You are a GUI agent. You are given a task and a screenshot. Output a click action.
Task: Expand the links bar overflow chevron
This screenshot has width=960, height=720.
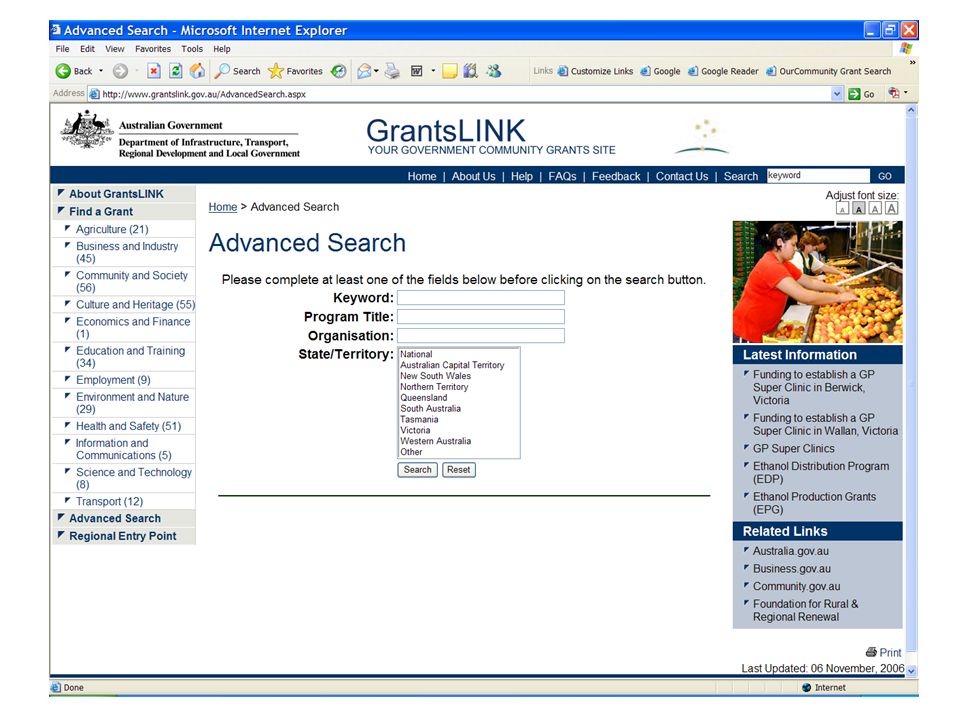(x=912, y=62)
